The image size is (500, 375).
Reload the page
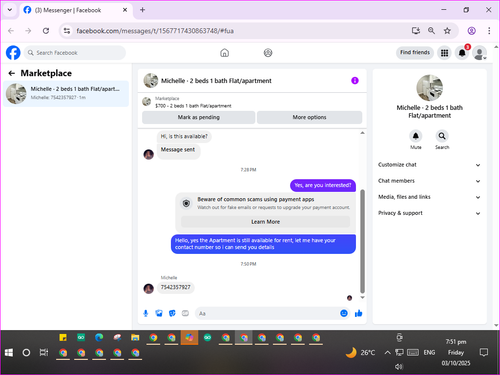[46, 31]
